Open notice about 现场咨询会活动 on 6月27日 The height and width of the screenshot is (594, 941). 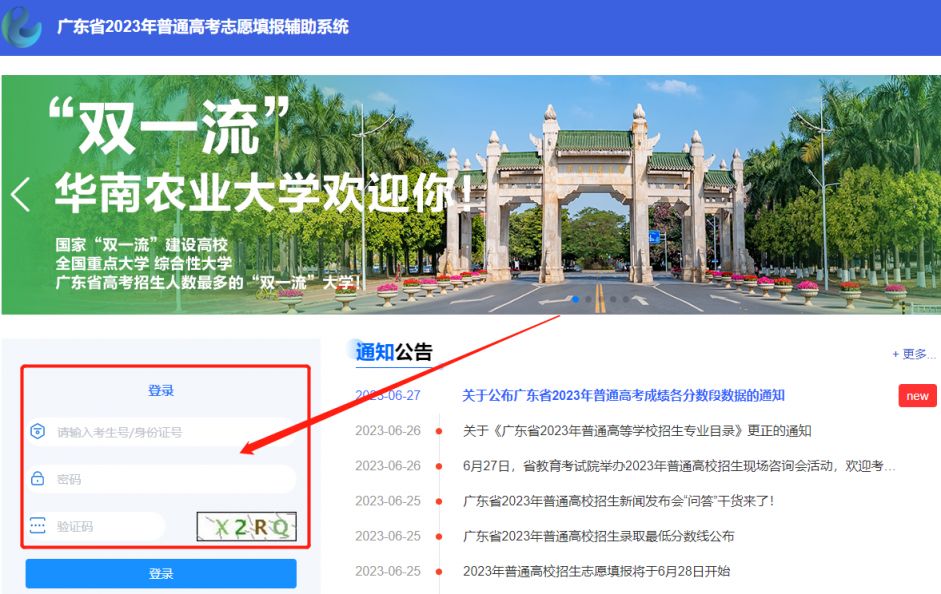point(679,466)
